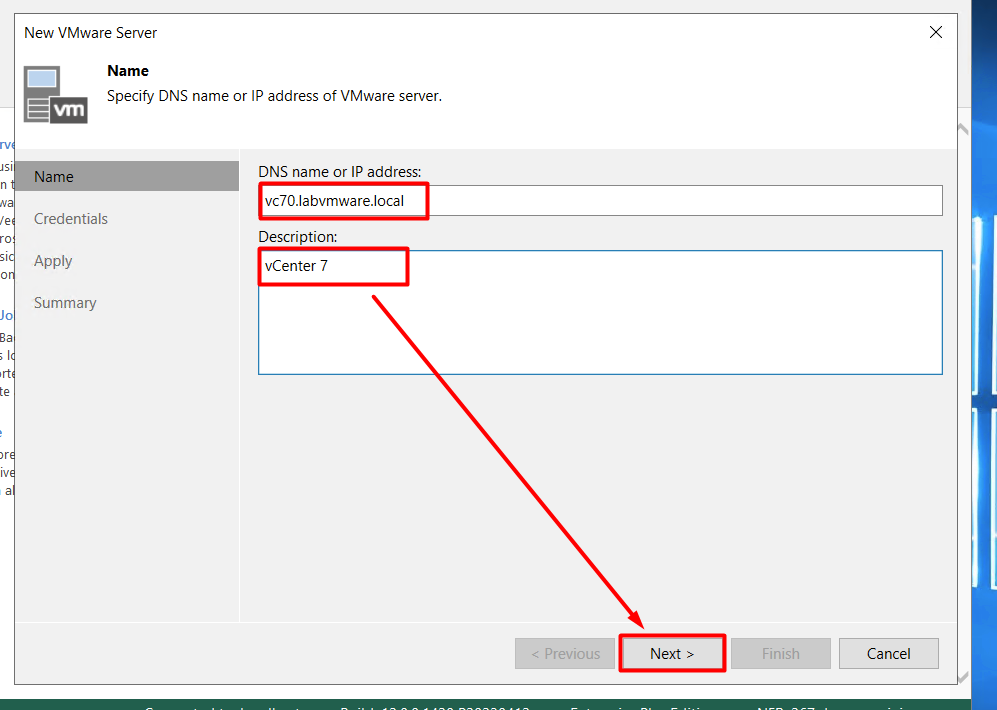Click the disabled Finish button

781,653
